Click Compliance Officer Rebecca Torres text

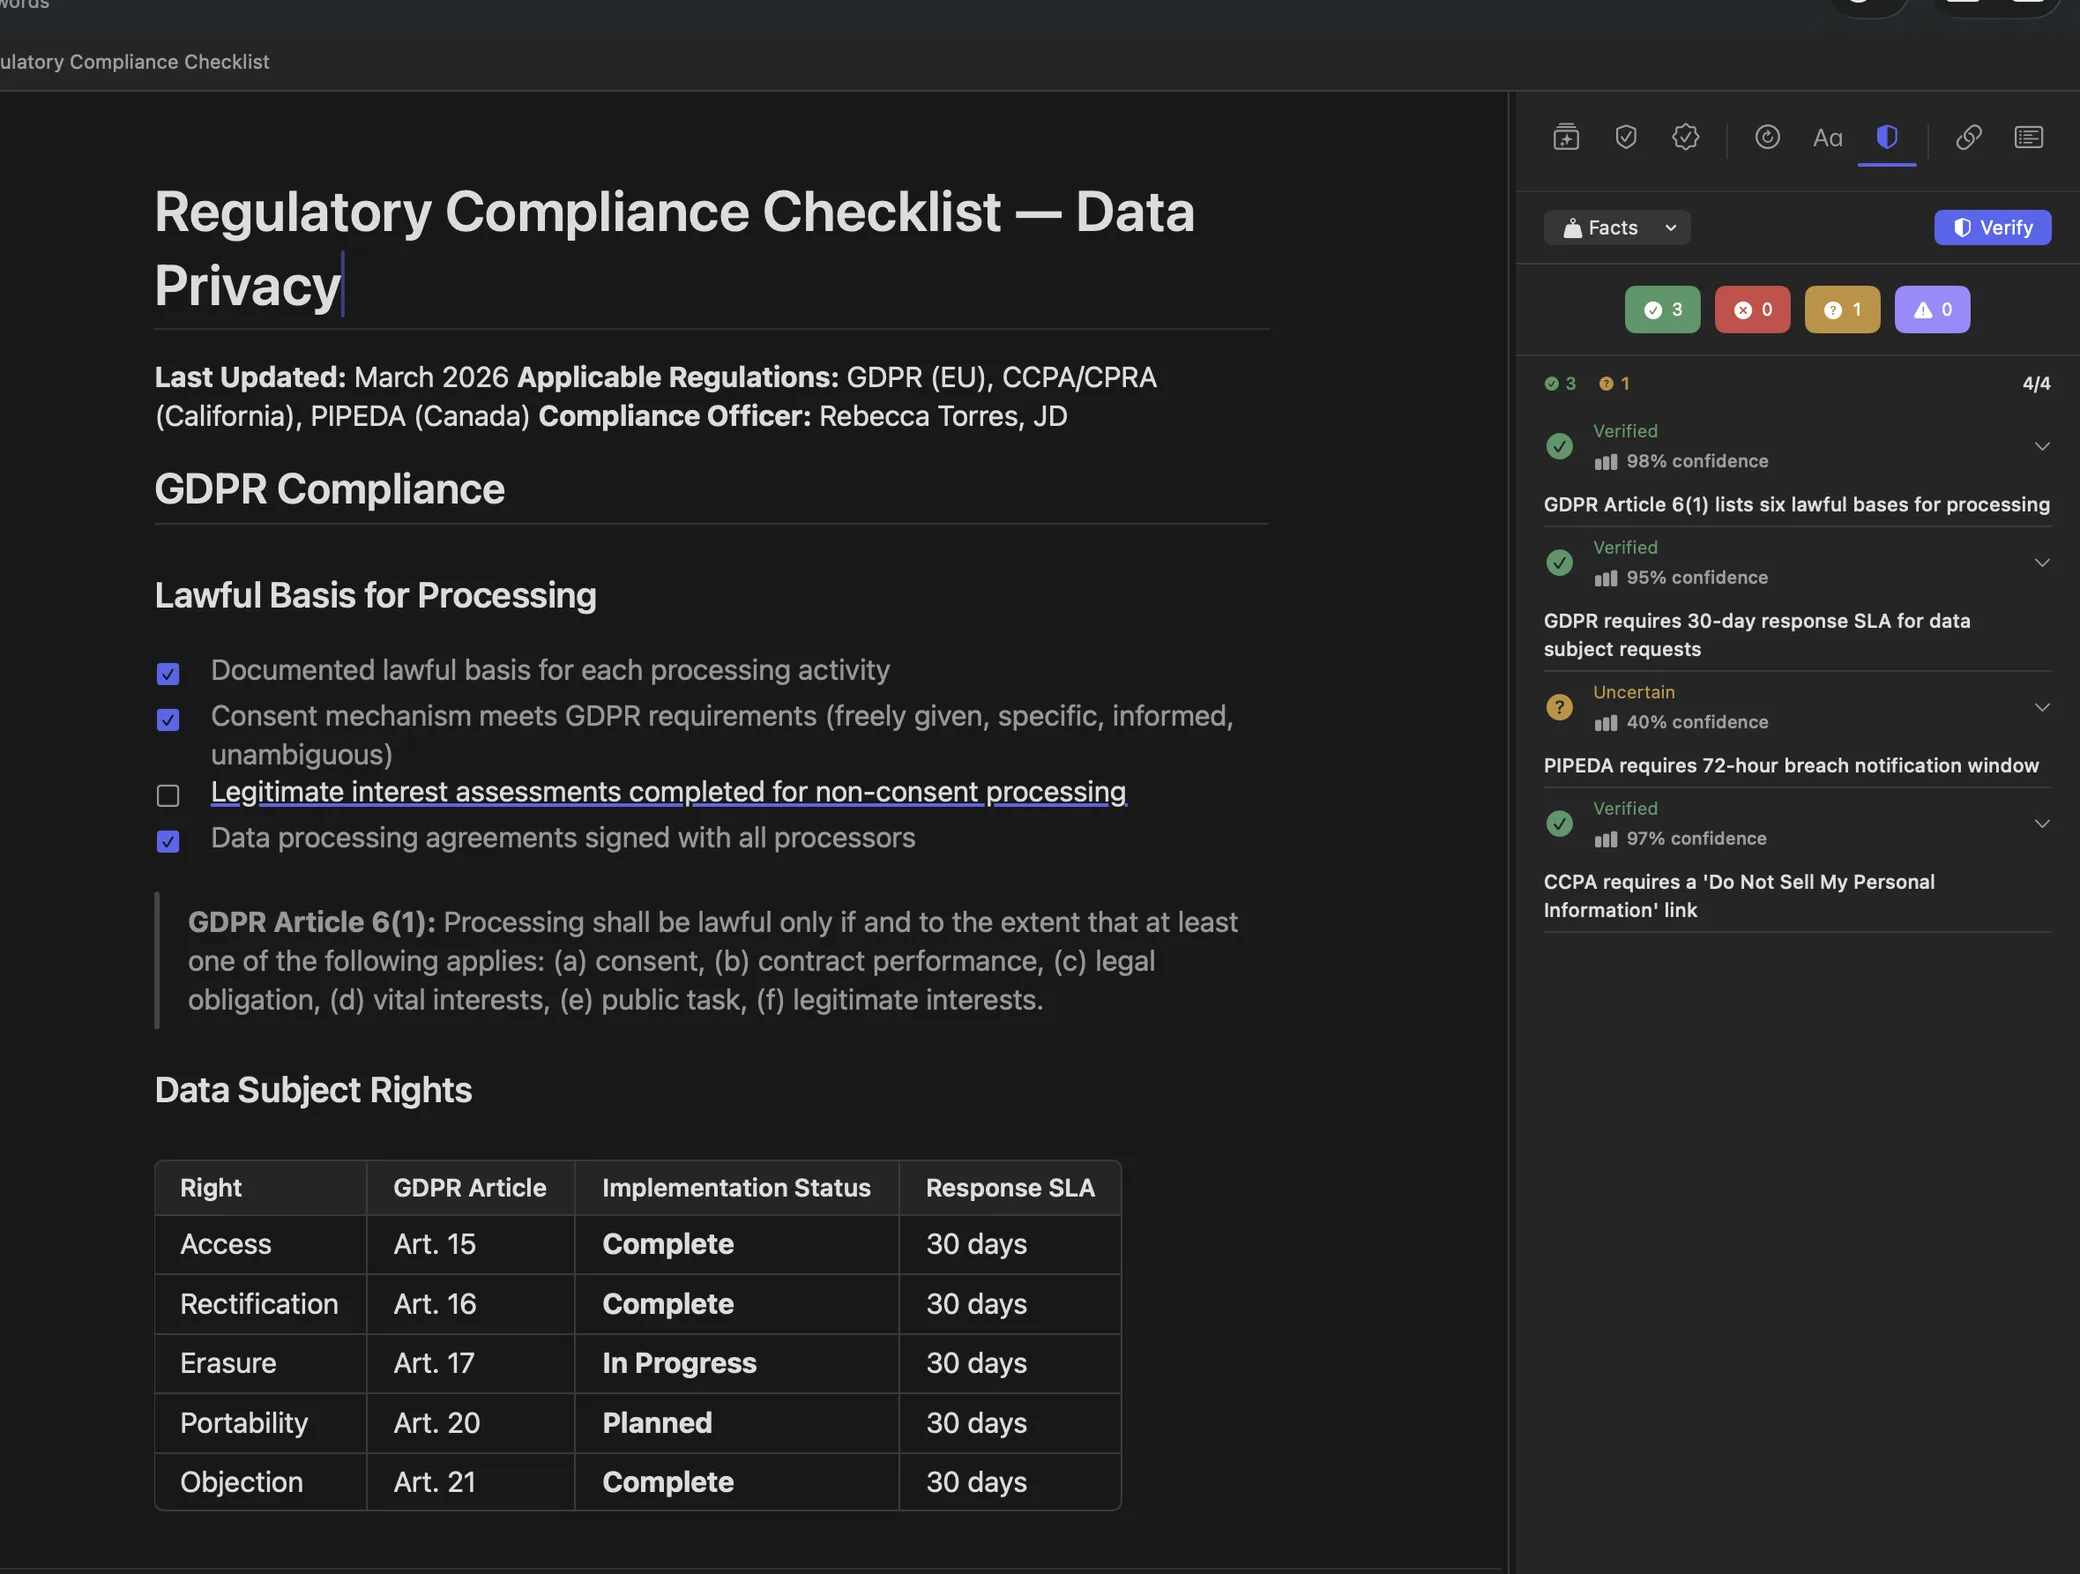(x=802, y=416)
